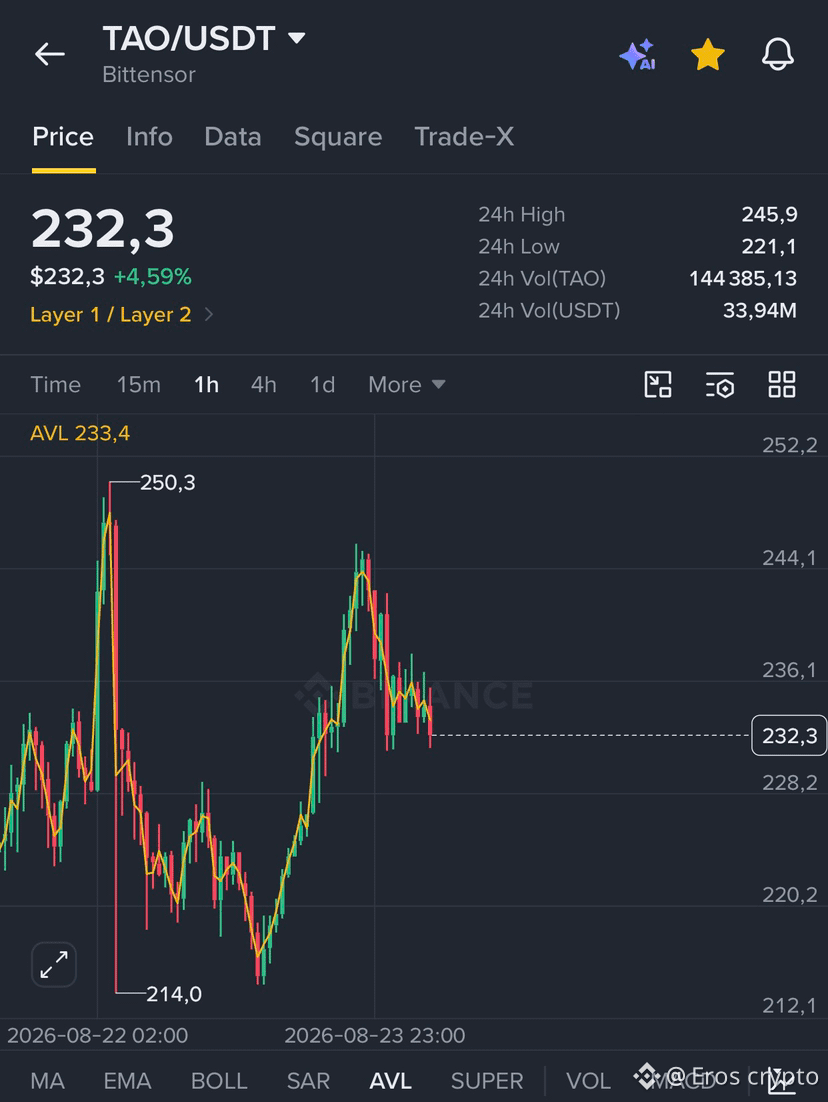Viewport: 828px width, 1102px height.
Task: Click the 24h High value 245,9
Action: [x=769, y=214]
